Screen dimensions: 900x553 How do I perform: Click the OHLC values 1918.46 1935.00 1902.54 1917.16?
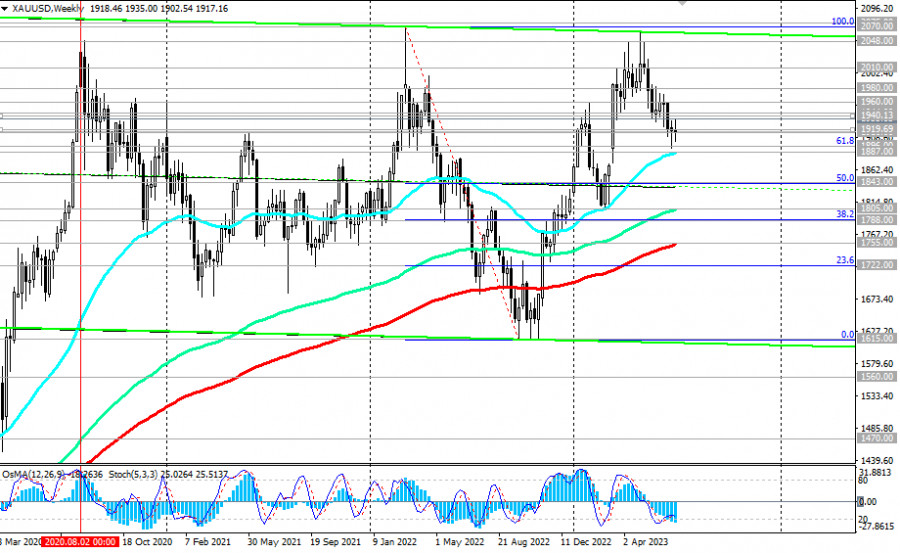pos(159,9)
